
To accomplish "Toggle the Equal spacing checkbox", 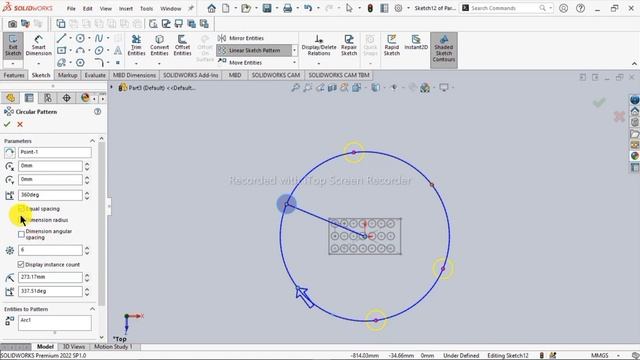I will coord(21,209).
